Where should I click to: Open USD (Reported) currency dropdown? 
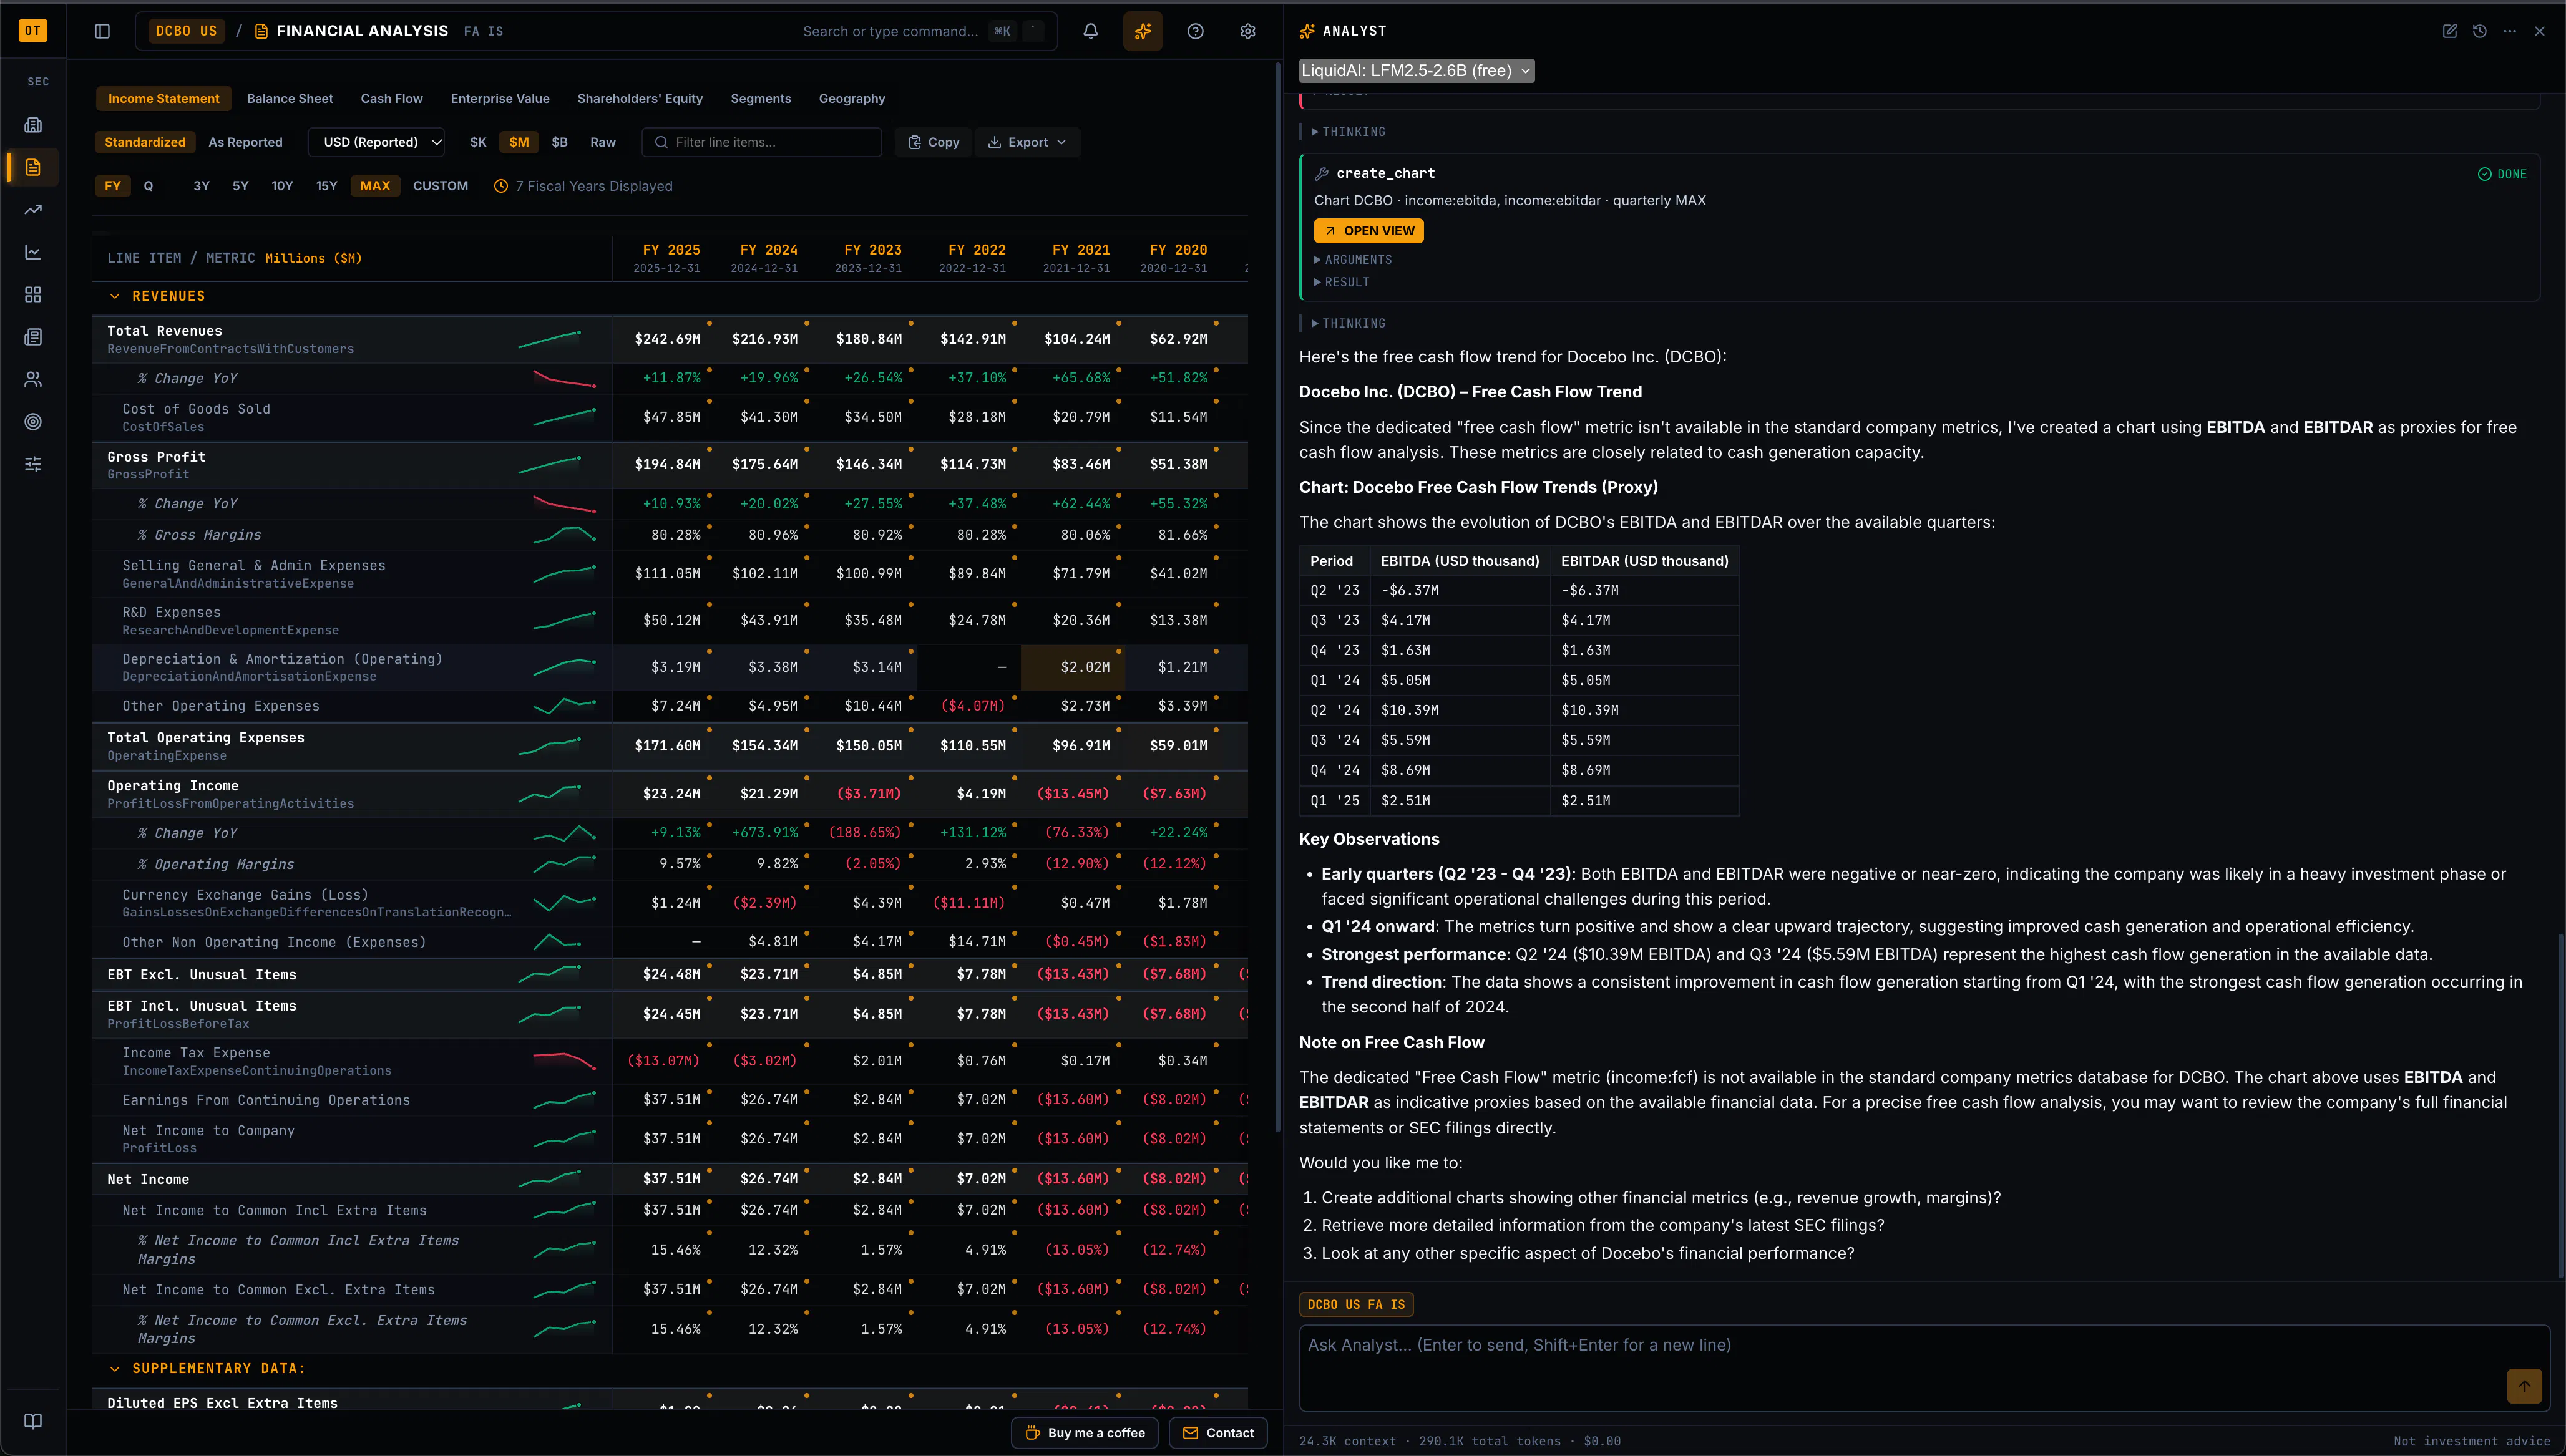(x=376, y=142)
